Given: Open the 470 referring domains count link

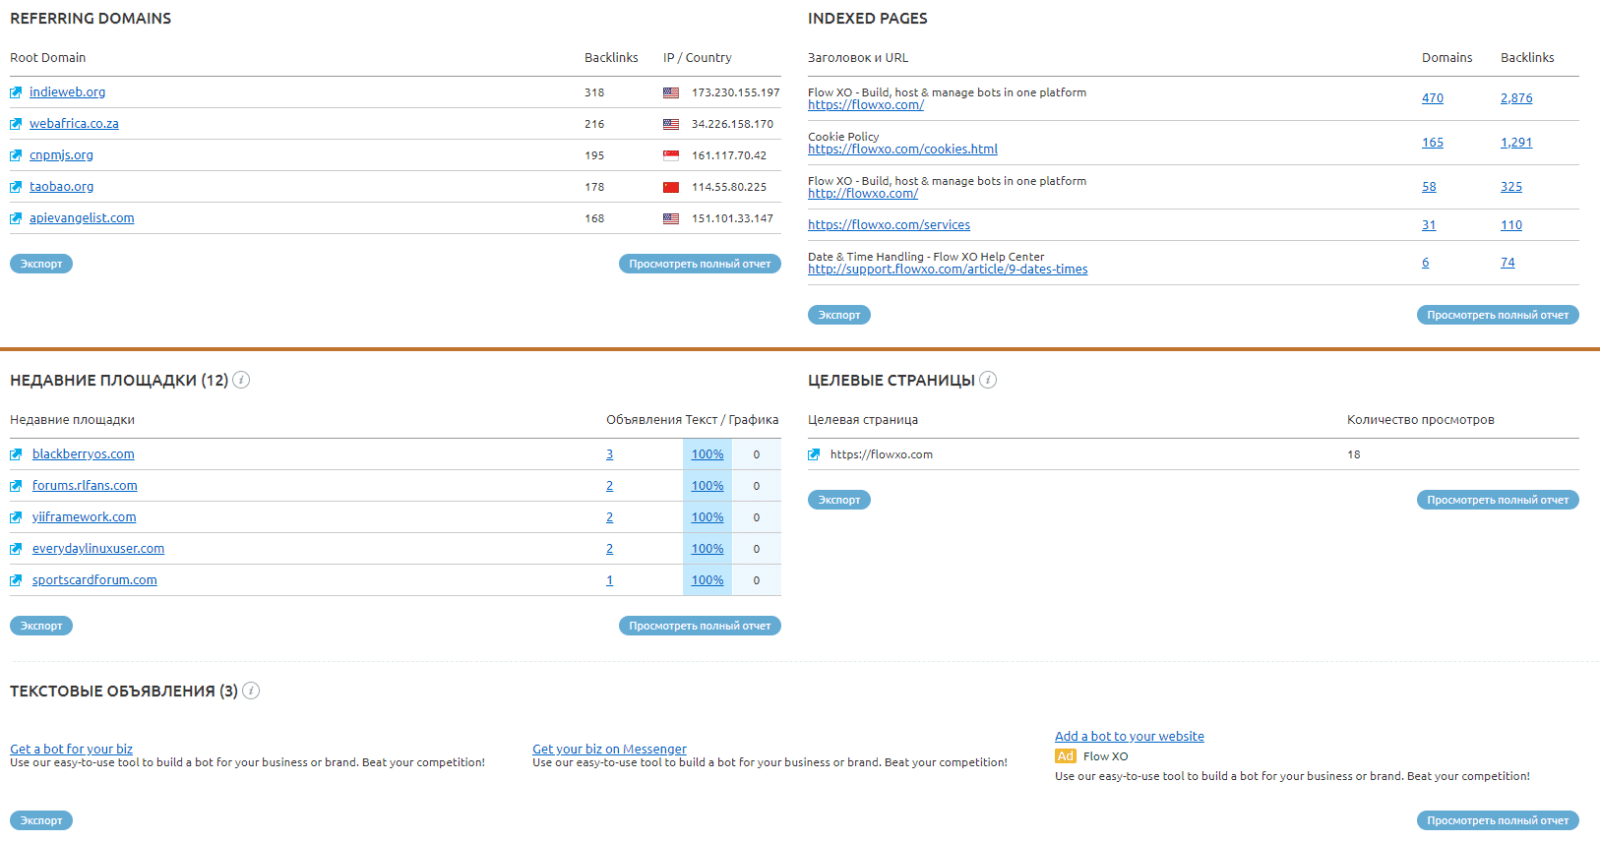Looking at the screenshot, I should pos(1433,98).
